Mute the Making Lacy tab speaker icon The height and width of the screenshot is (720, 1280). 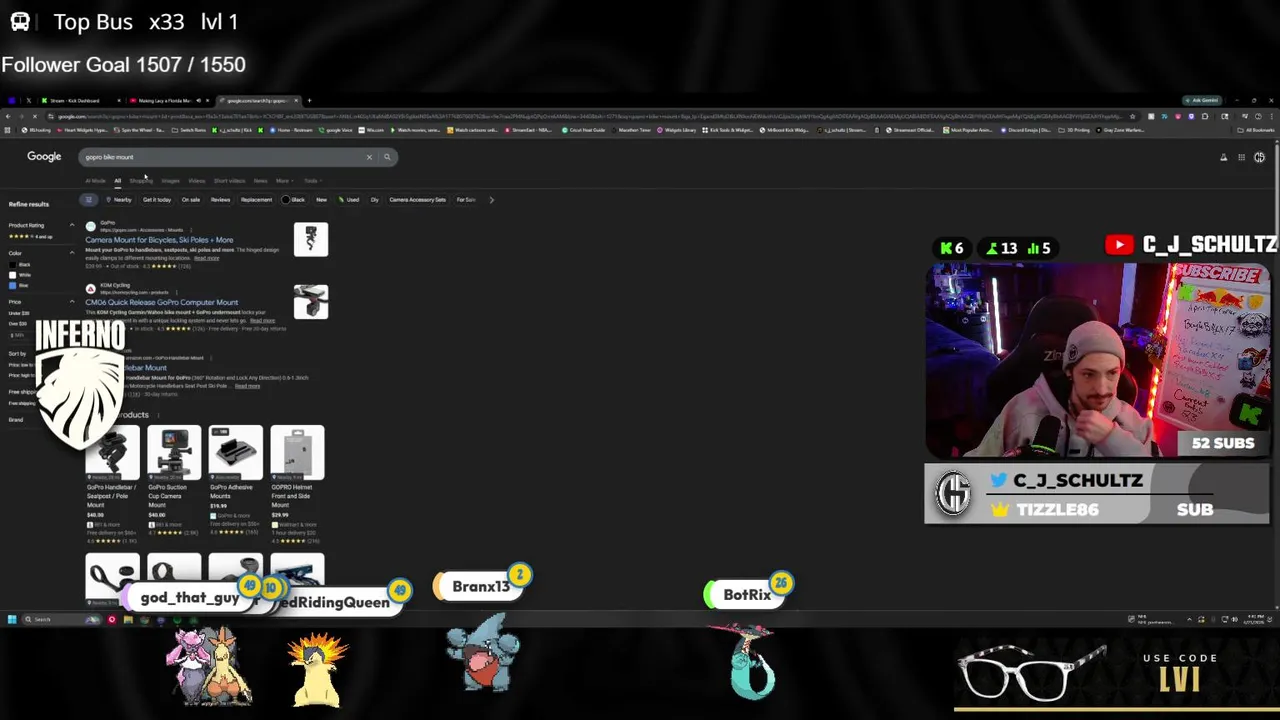point(198,100)
